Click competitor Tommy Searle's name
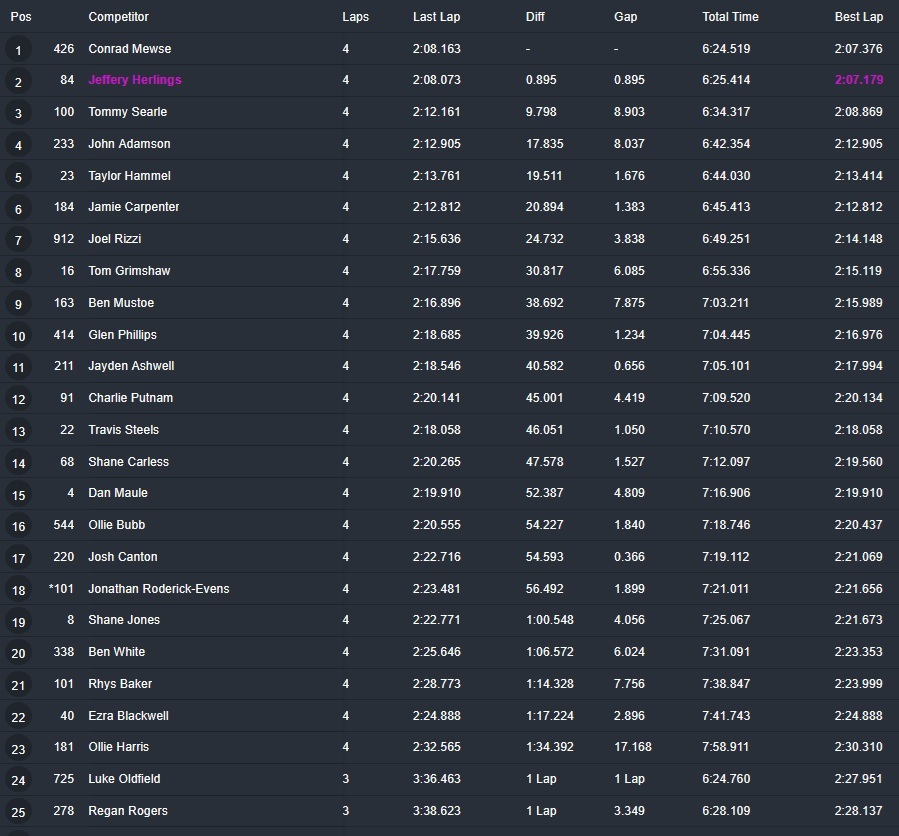This screenshot has width=899, height=836. [127, 112]
